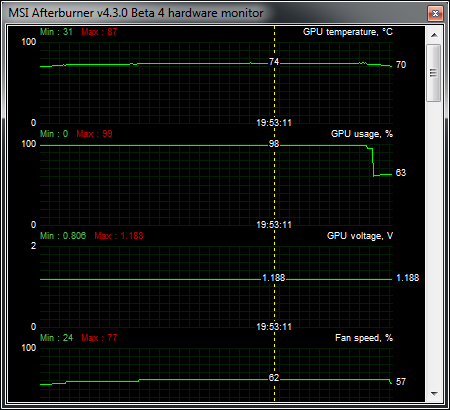Click current fan speed value 57
The width and height of the screenshot is (450, 410).
tap(401, 382)
